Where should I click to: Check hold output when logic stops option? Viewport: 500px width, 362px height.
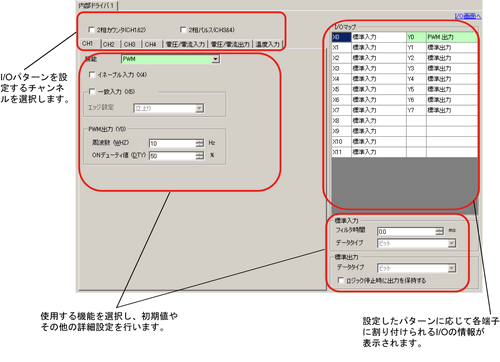point(340,280)
